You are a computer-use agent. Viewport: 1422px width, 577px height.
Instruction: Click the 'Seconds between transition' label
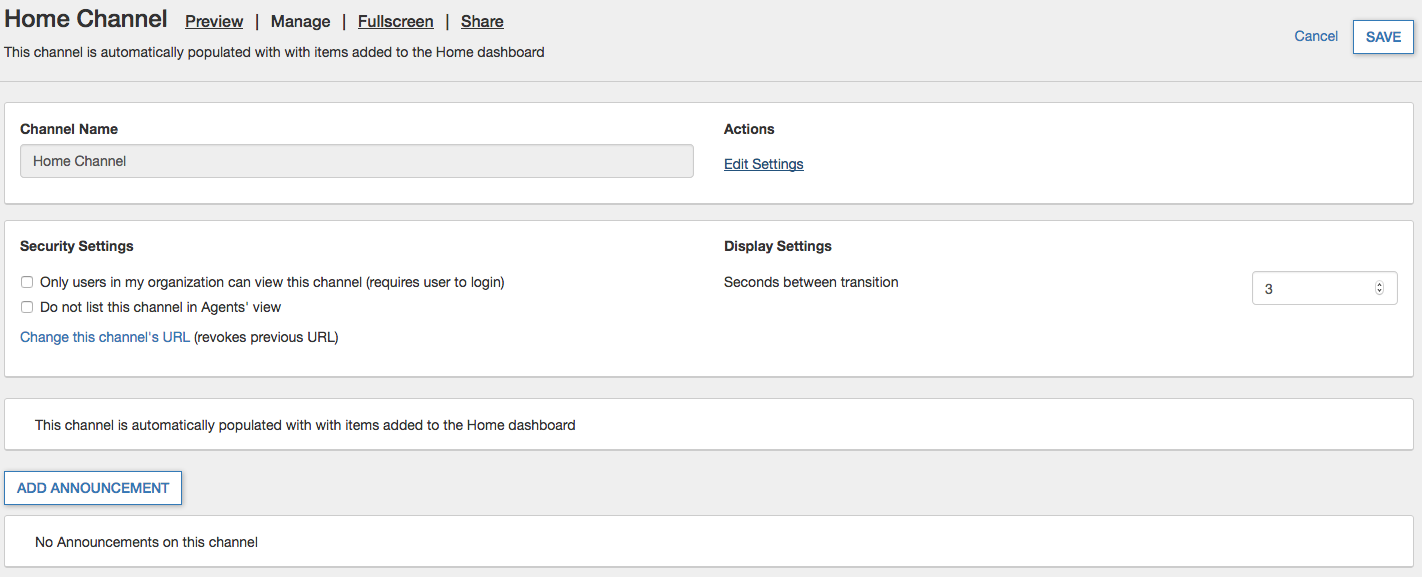(811, 282)
